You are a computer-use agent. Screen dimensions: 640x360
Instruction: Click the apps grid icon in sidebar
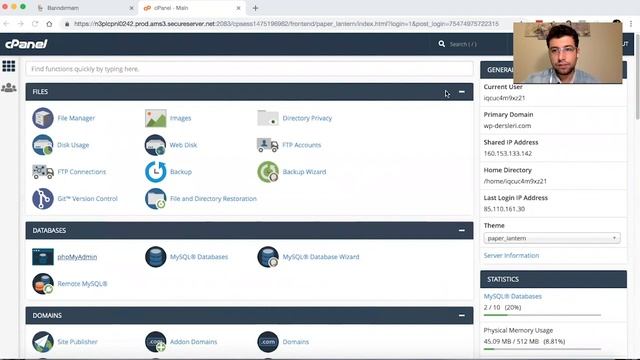pos(9,66)
